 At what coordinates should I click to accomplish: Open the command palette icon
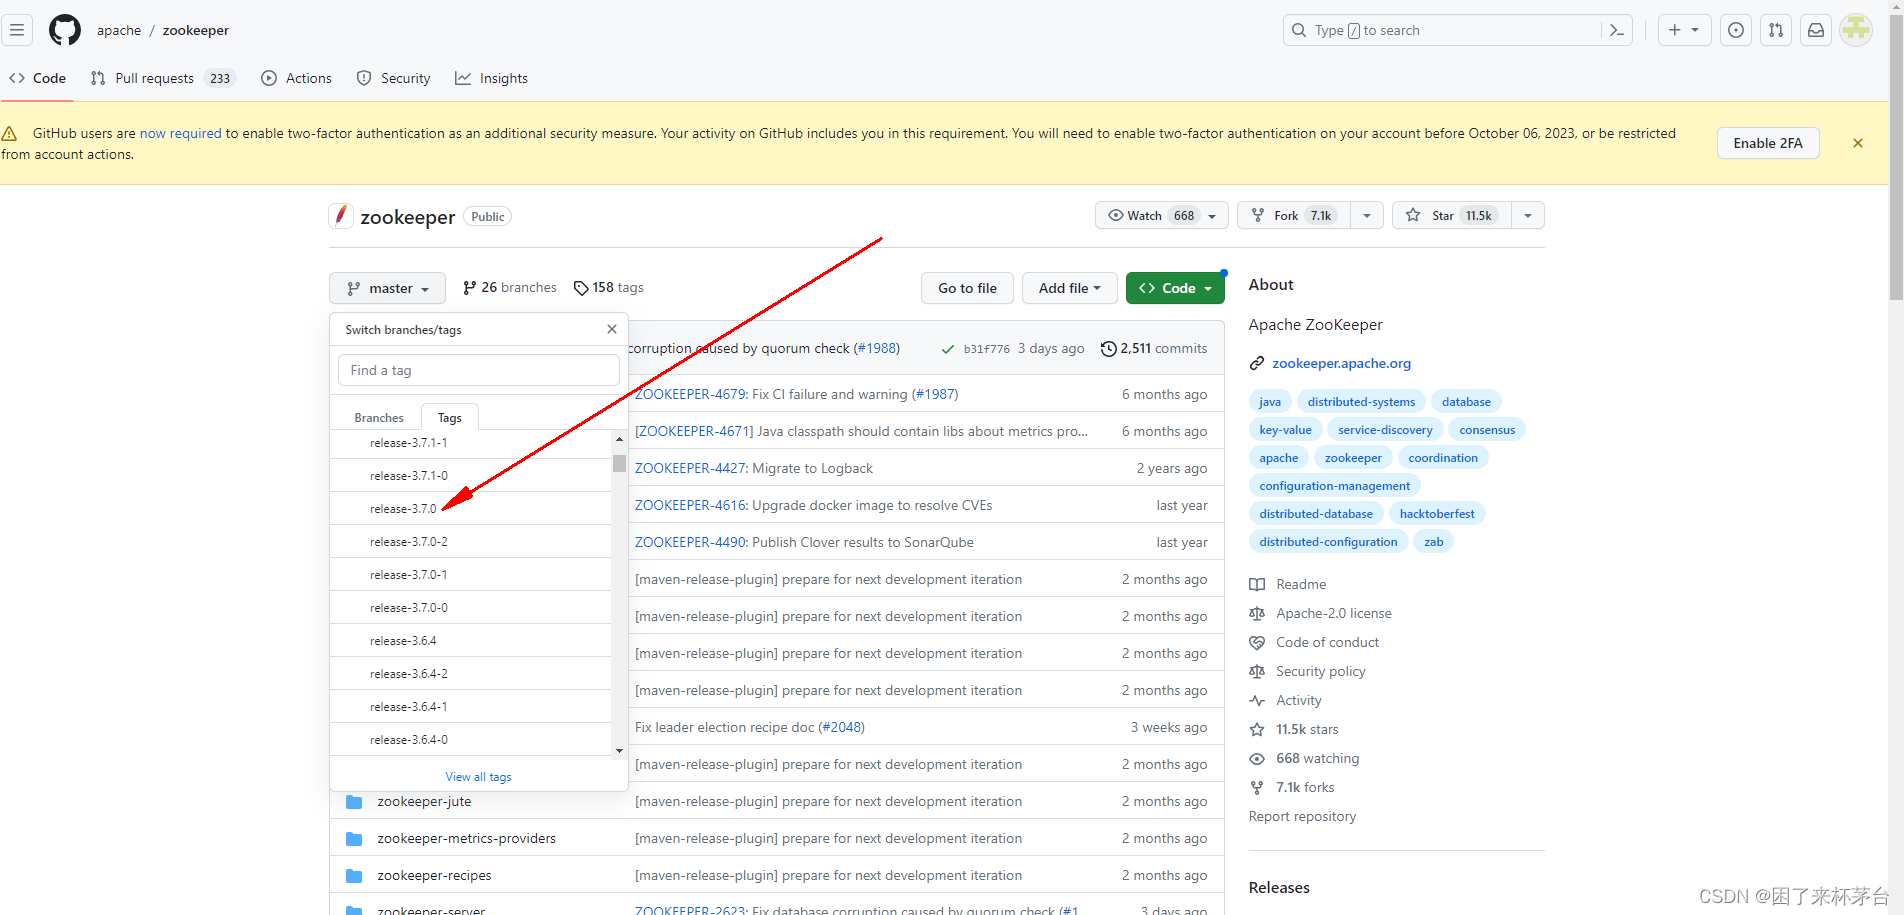click(x=1616, y=30)
